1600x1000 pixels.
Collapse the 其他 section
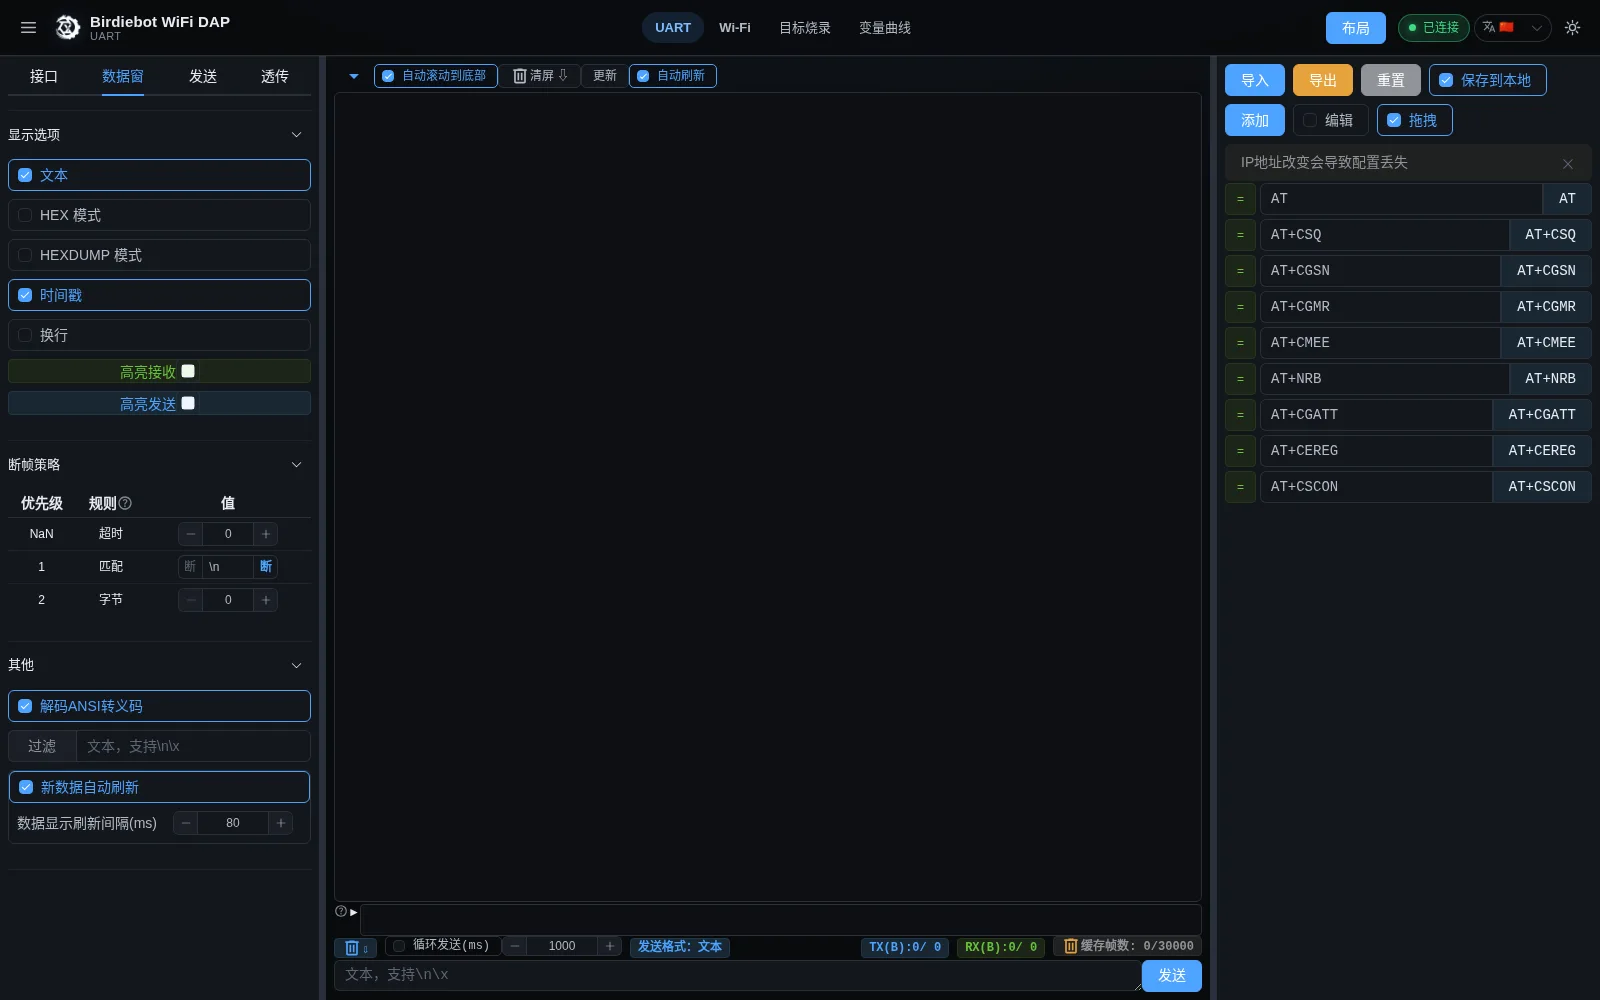tap(296, 665)
